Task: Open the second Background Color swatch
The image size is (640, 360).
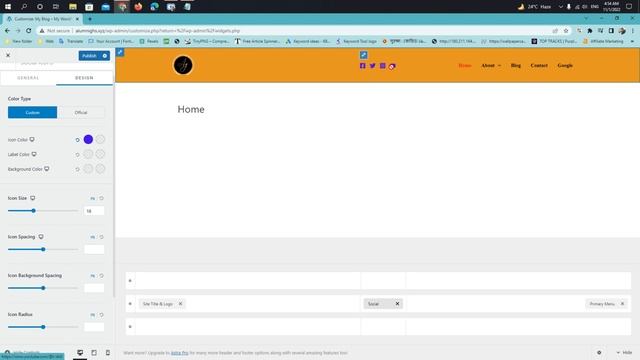Action: point(100,169)
